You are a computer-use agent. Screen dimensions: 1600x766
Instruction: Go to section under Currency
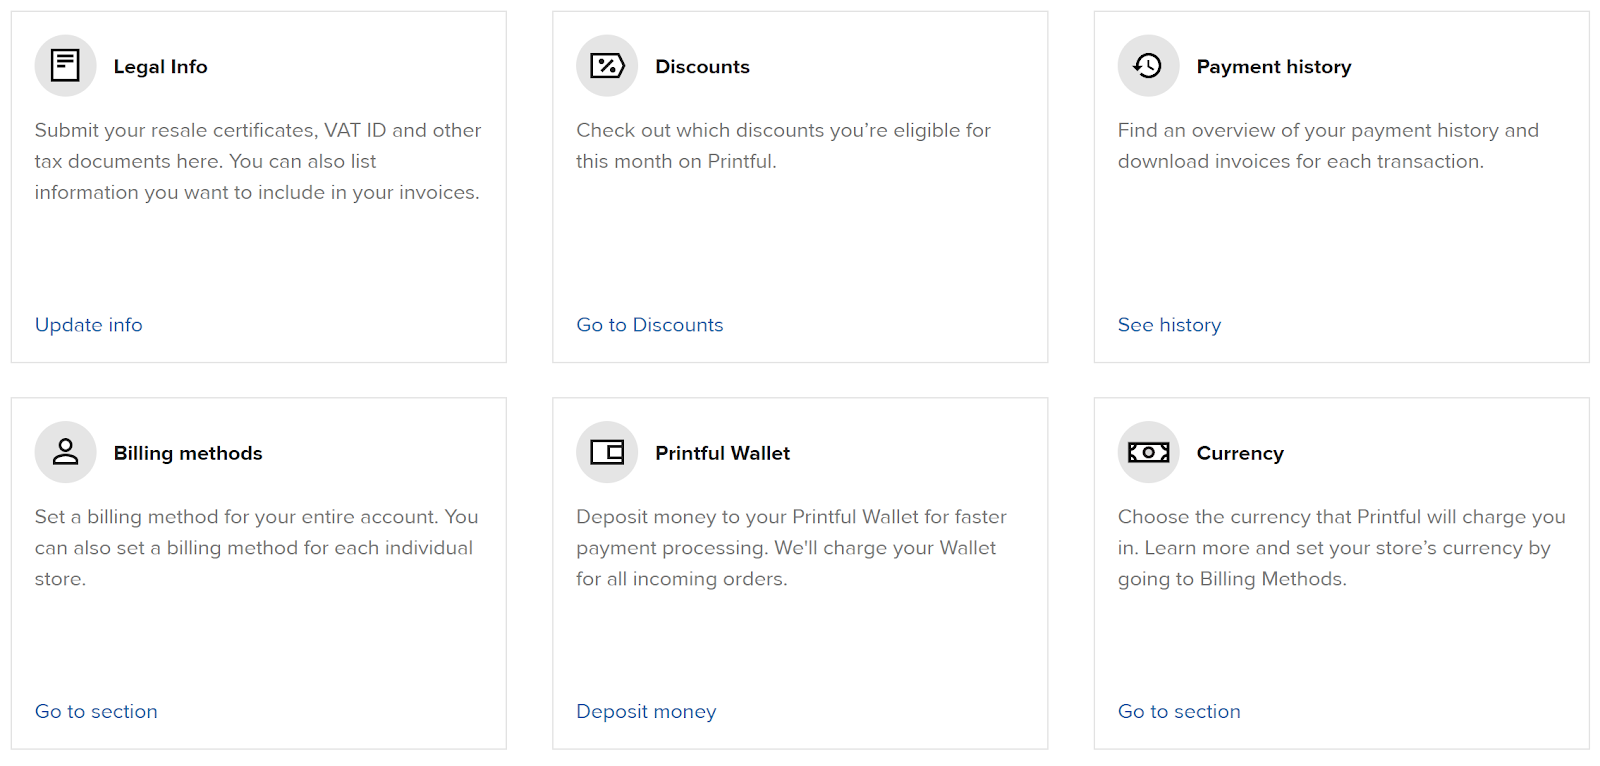click(1179, 711)
